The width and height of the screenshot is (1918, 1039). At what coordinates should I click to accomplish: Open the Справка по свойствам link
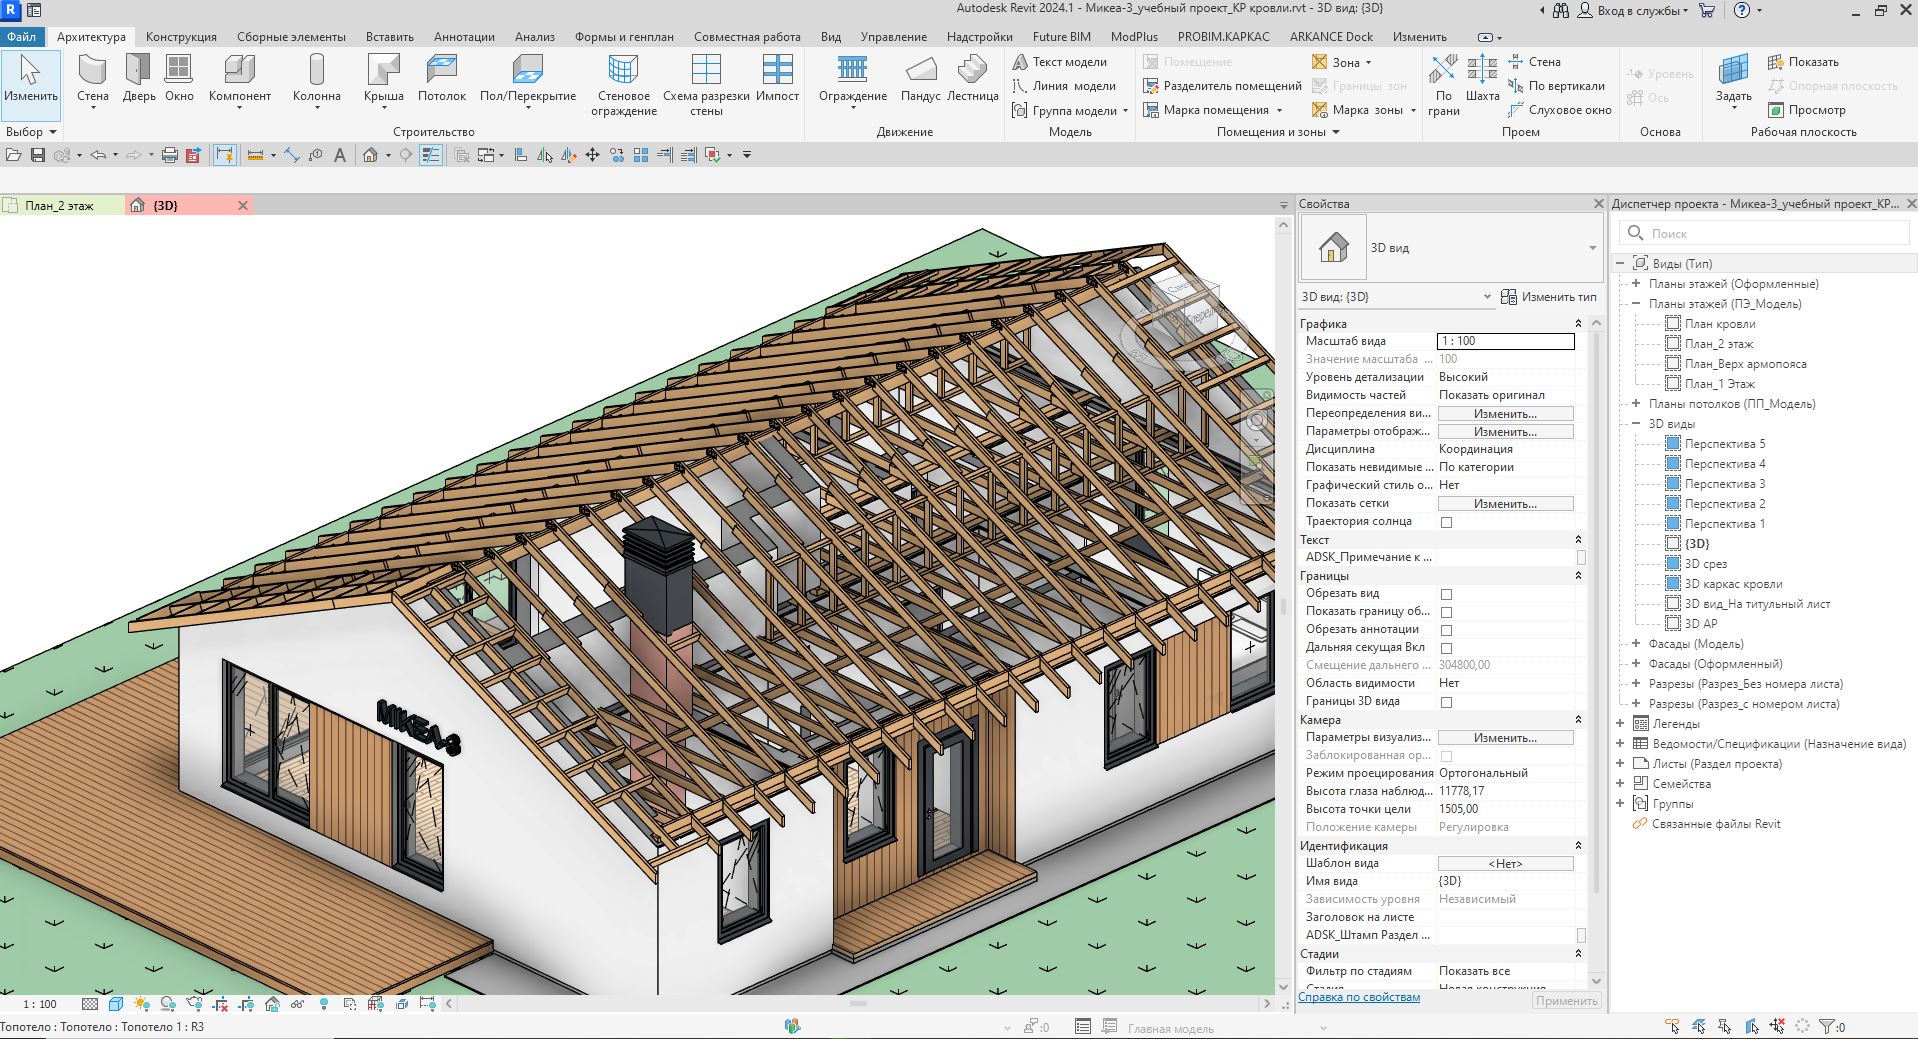point(1358,997)
